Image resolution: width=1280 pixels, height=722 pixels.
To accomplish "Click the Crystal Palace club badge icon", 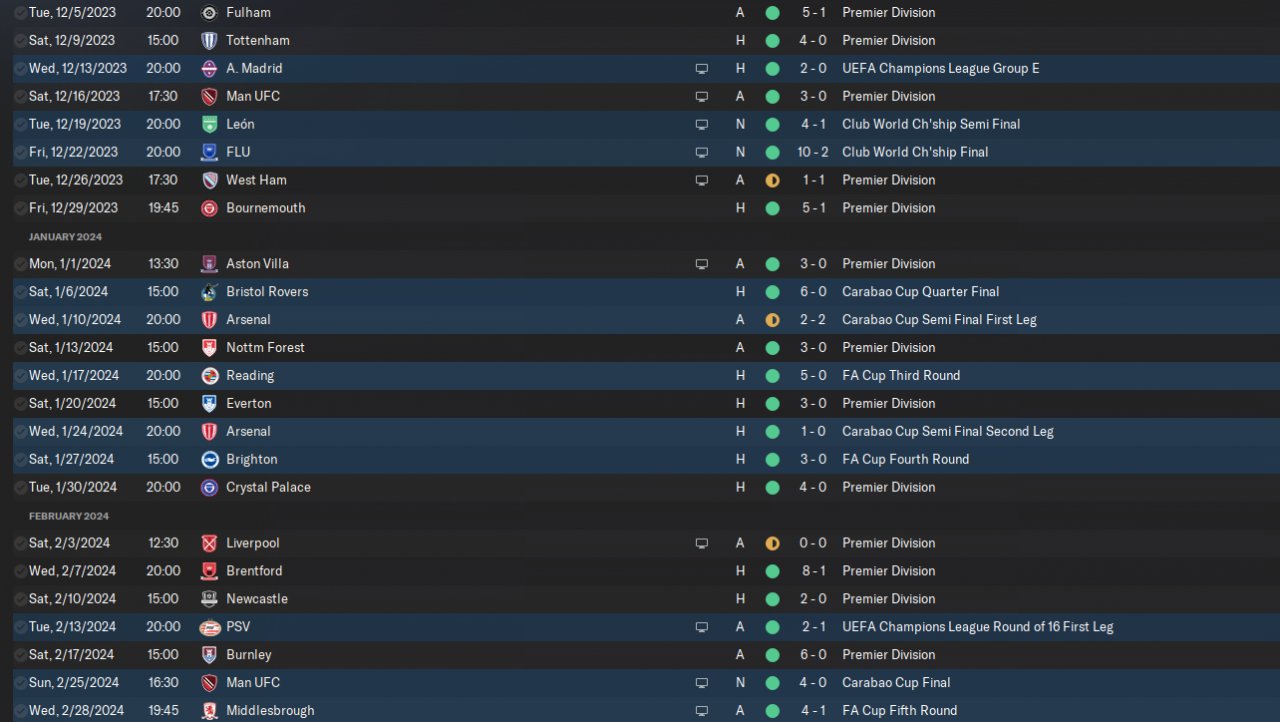I will pyautogui.click(x=209, y=488).
